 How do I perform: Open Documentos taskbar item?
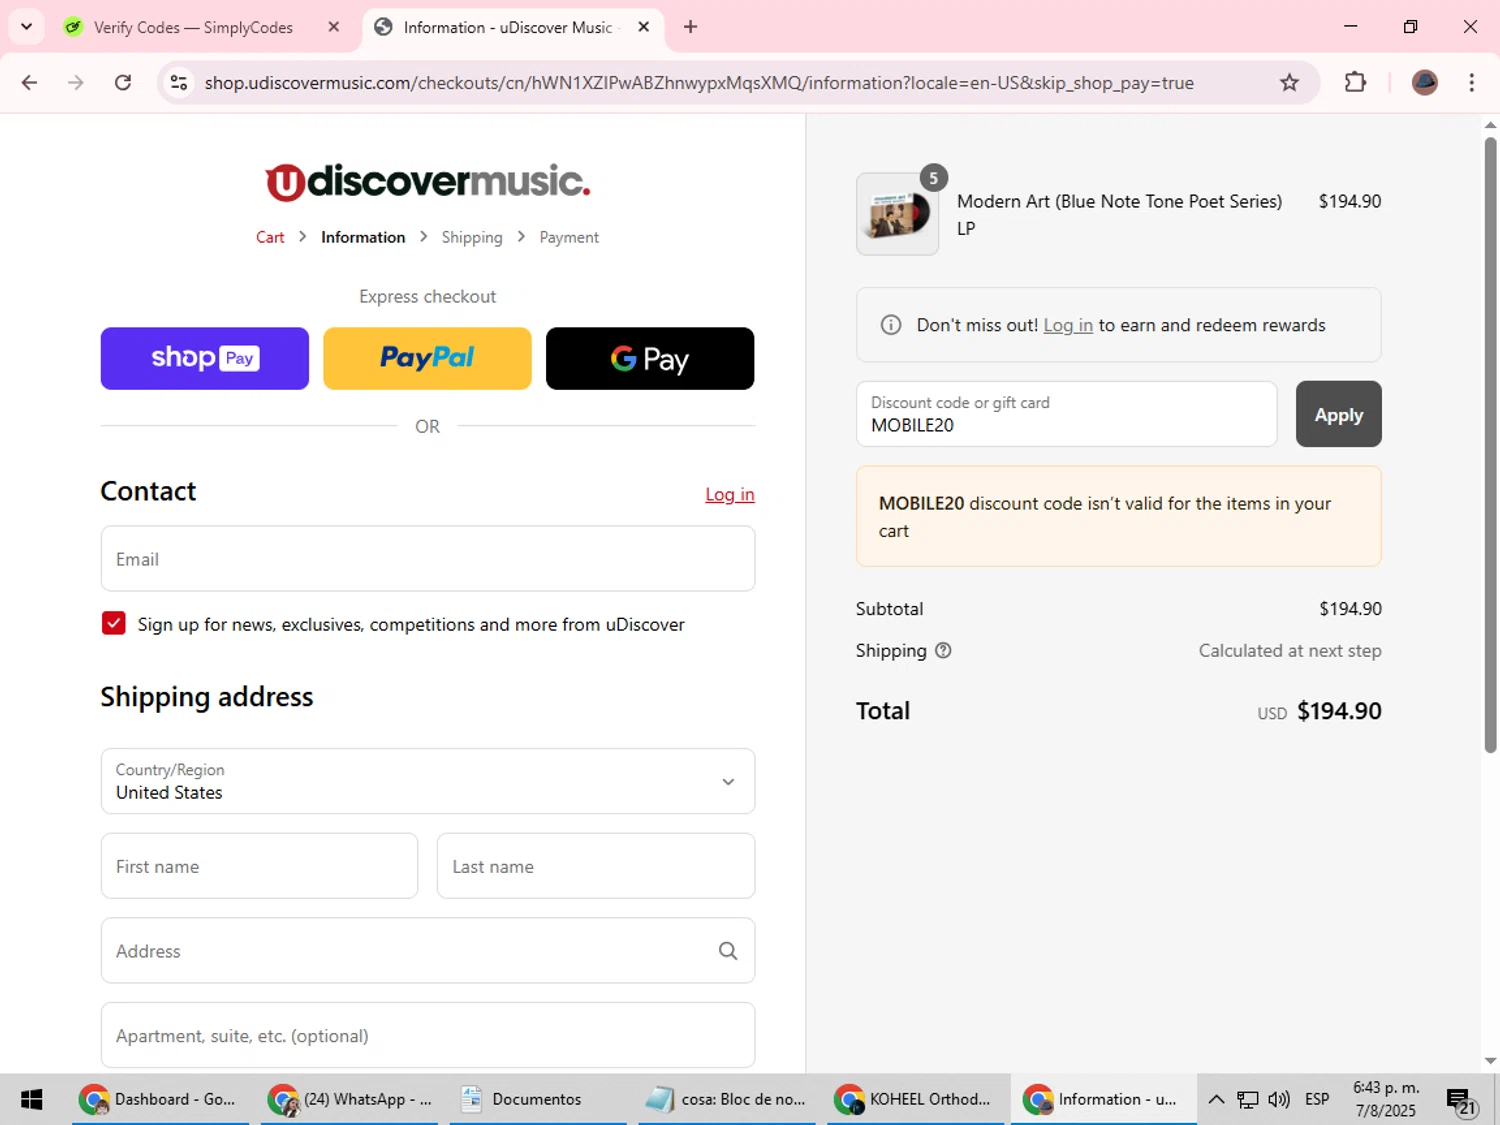(x=538, y=1100)
